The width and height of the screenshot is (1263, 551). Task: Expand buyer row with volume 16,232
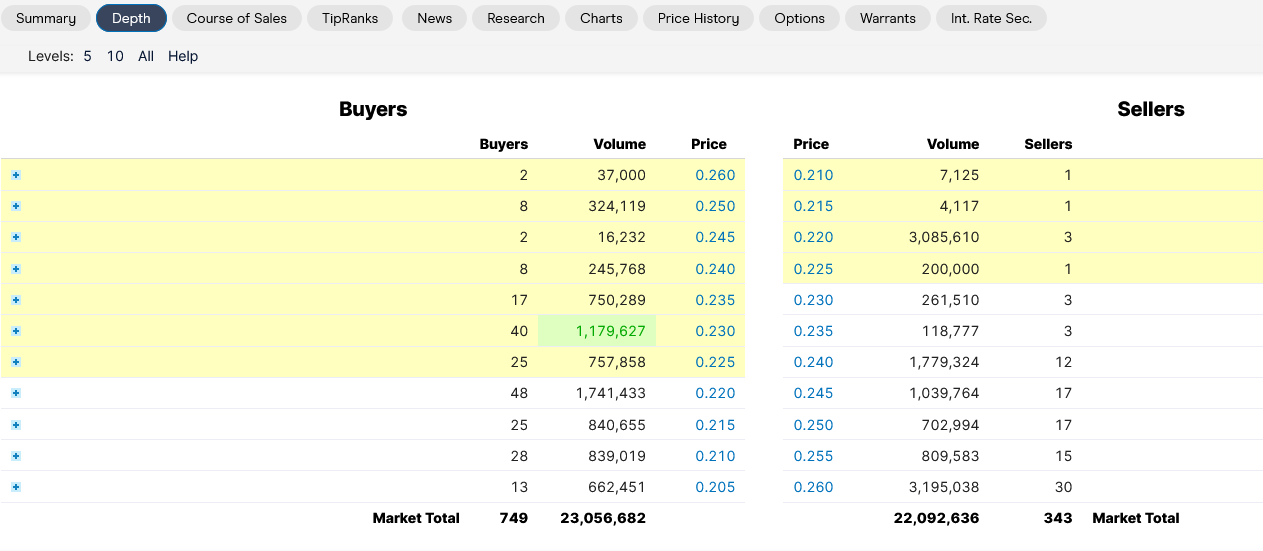point(16,237)
